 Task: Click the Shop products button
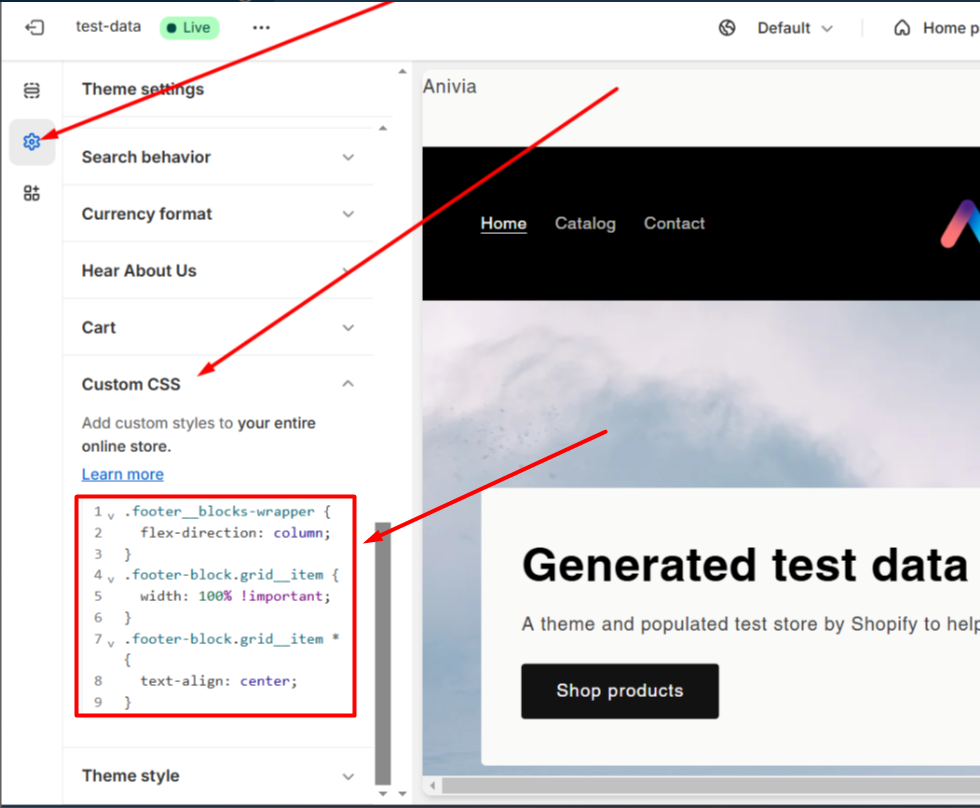click(x=620, y=691)
